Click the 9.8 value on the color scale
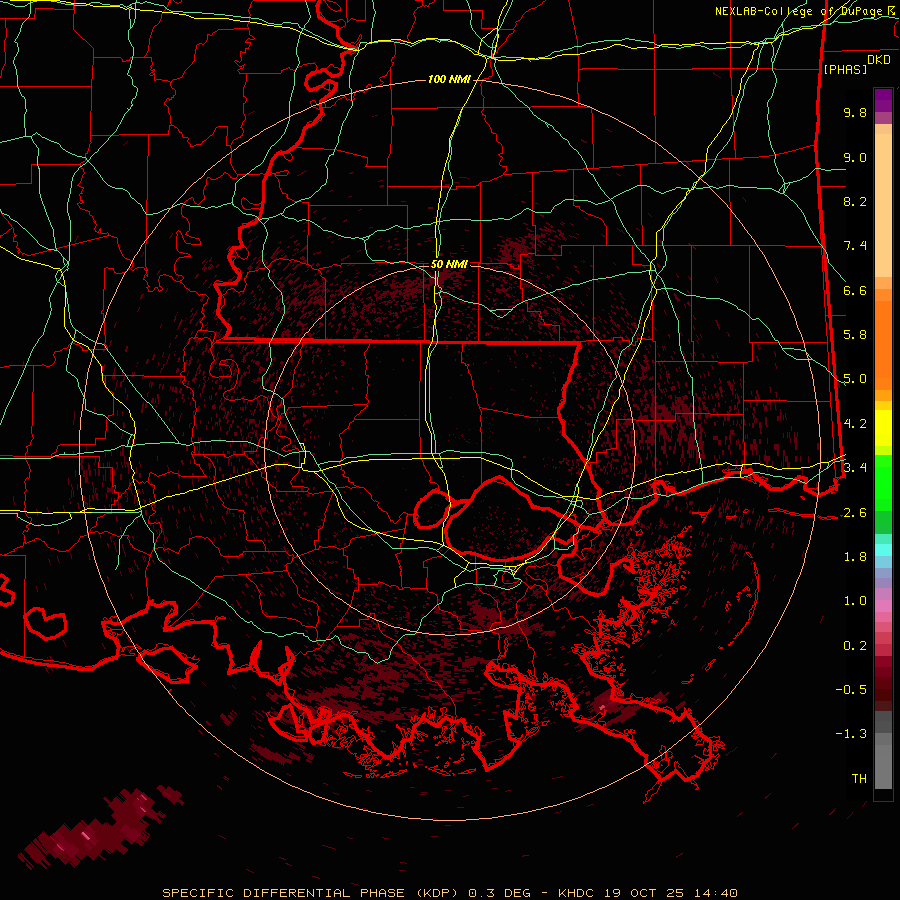Screen dimensions: 900x900 coord(855,112)
